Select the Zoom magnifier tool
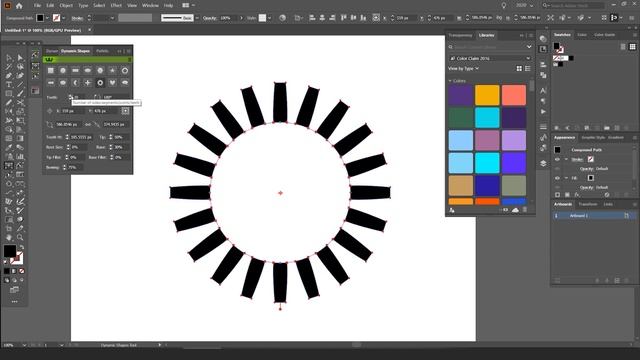The height and width of the screenshot is (360, 640). click(x=20, y=238)
